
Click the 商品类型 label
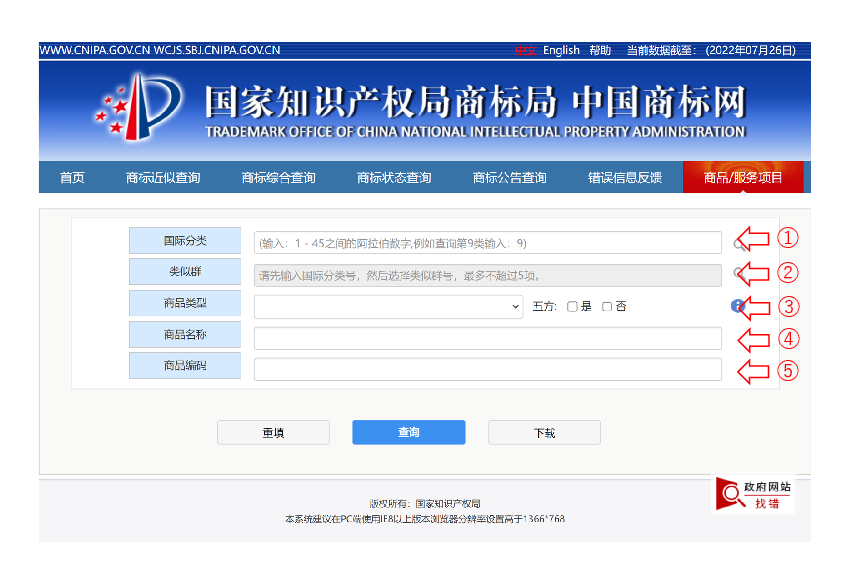pyautogui.click(x=185, y=303)
